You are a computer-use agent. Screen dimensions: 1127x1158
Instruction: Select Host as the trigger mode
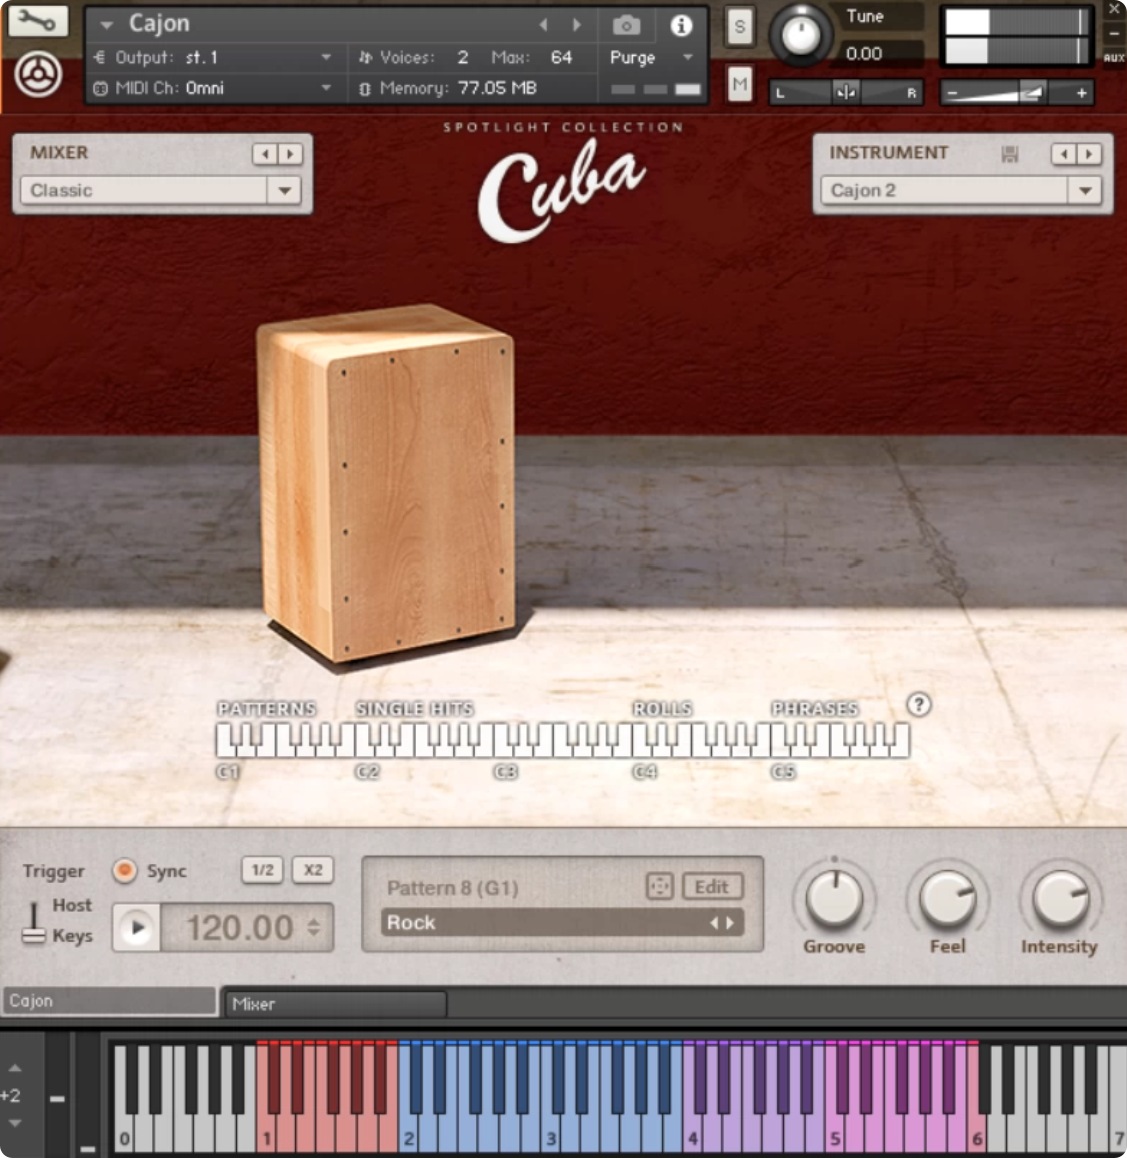coord(72,905)
